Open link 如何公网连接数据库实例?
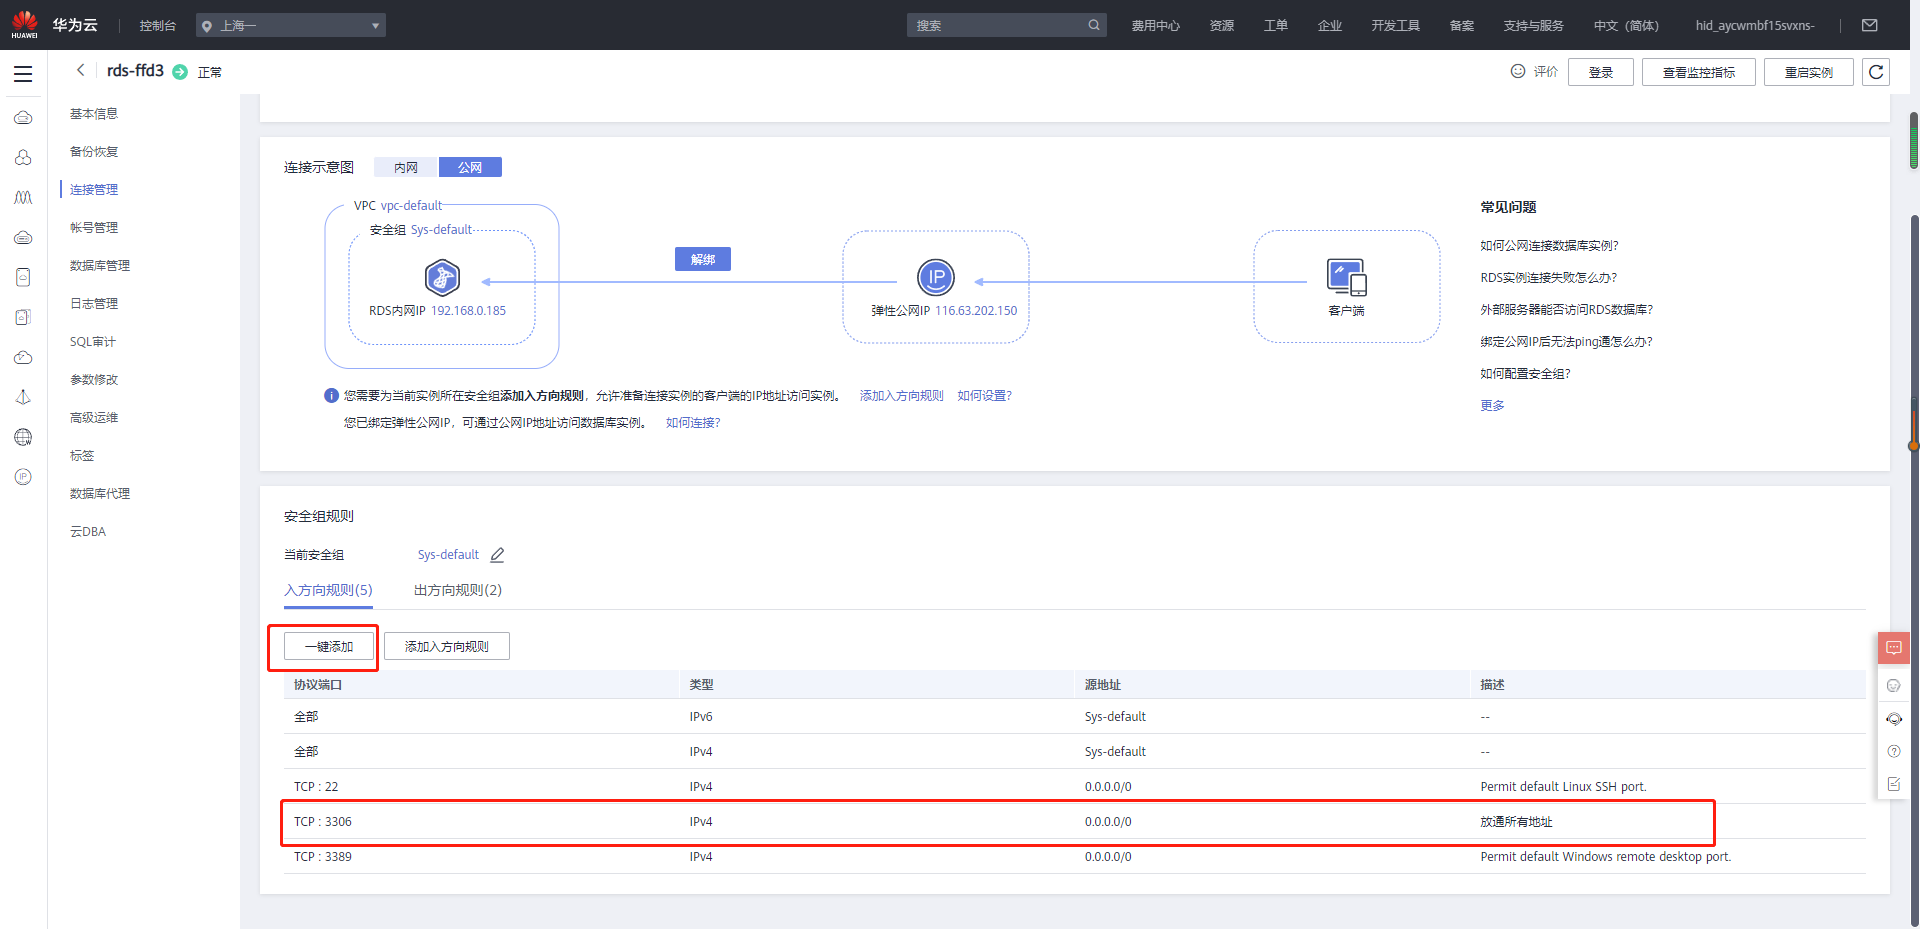Screen dimensions: 1920x929 coord(1549,246)
